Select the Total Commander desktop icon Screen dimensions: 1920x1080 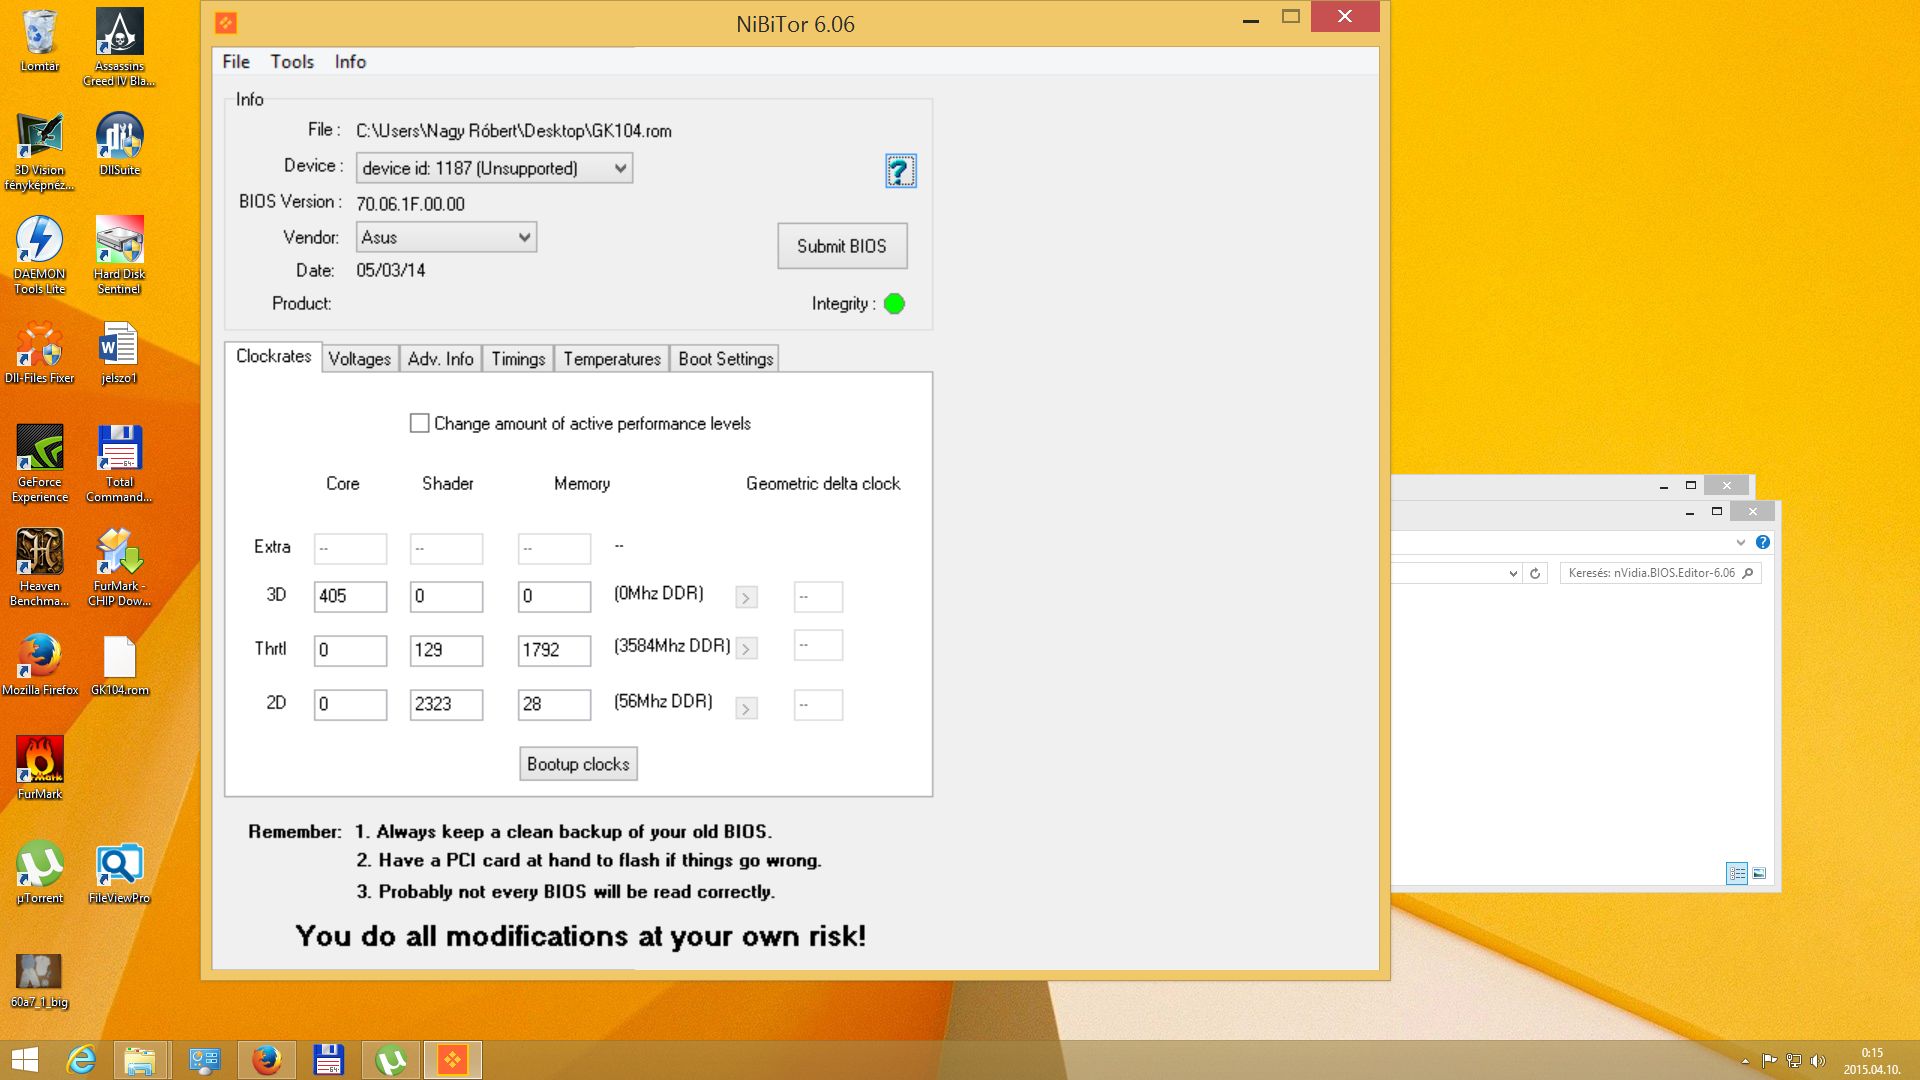119,462
